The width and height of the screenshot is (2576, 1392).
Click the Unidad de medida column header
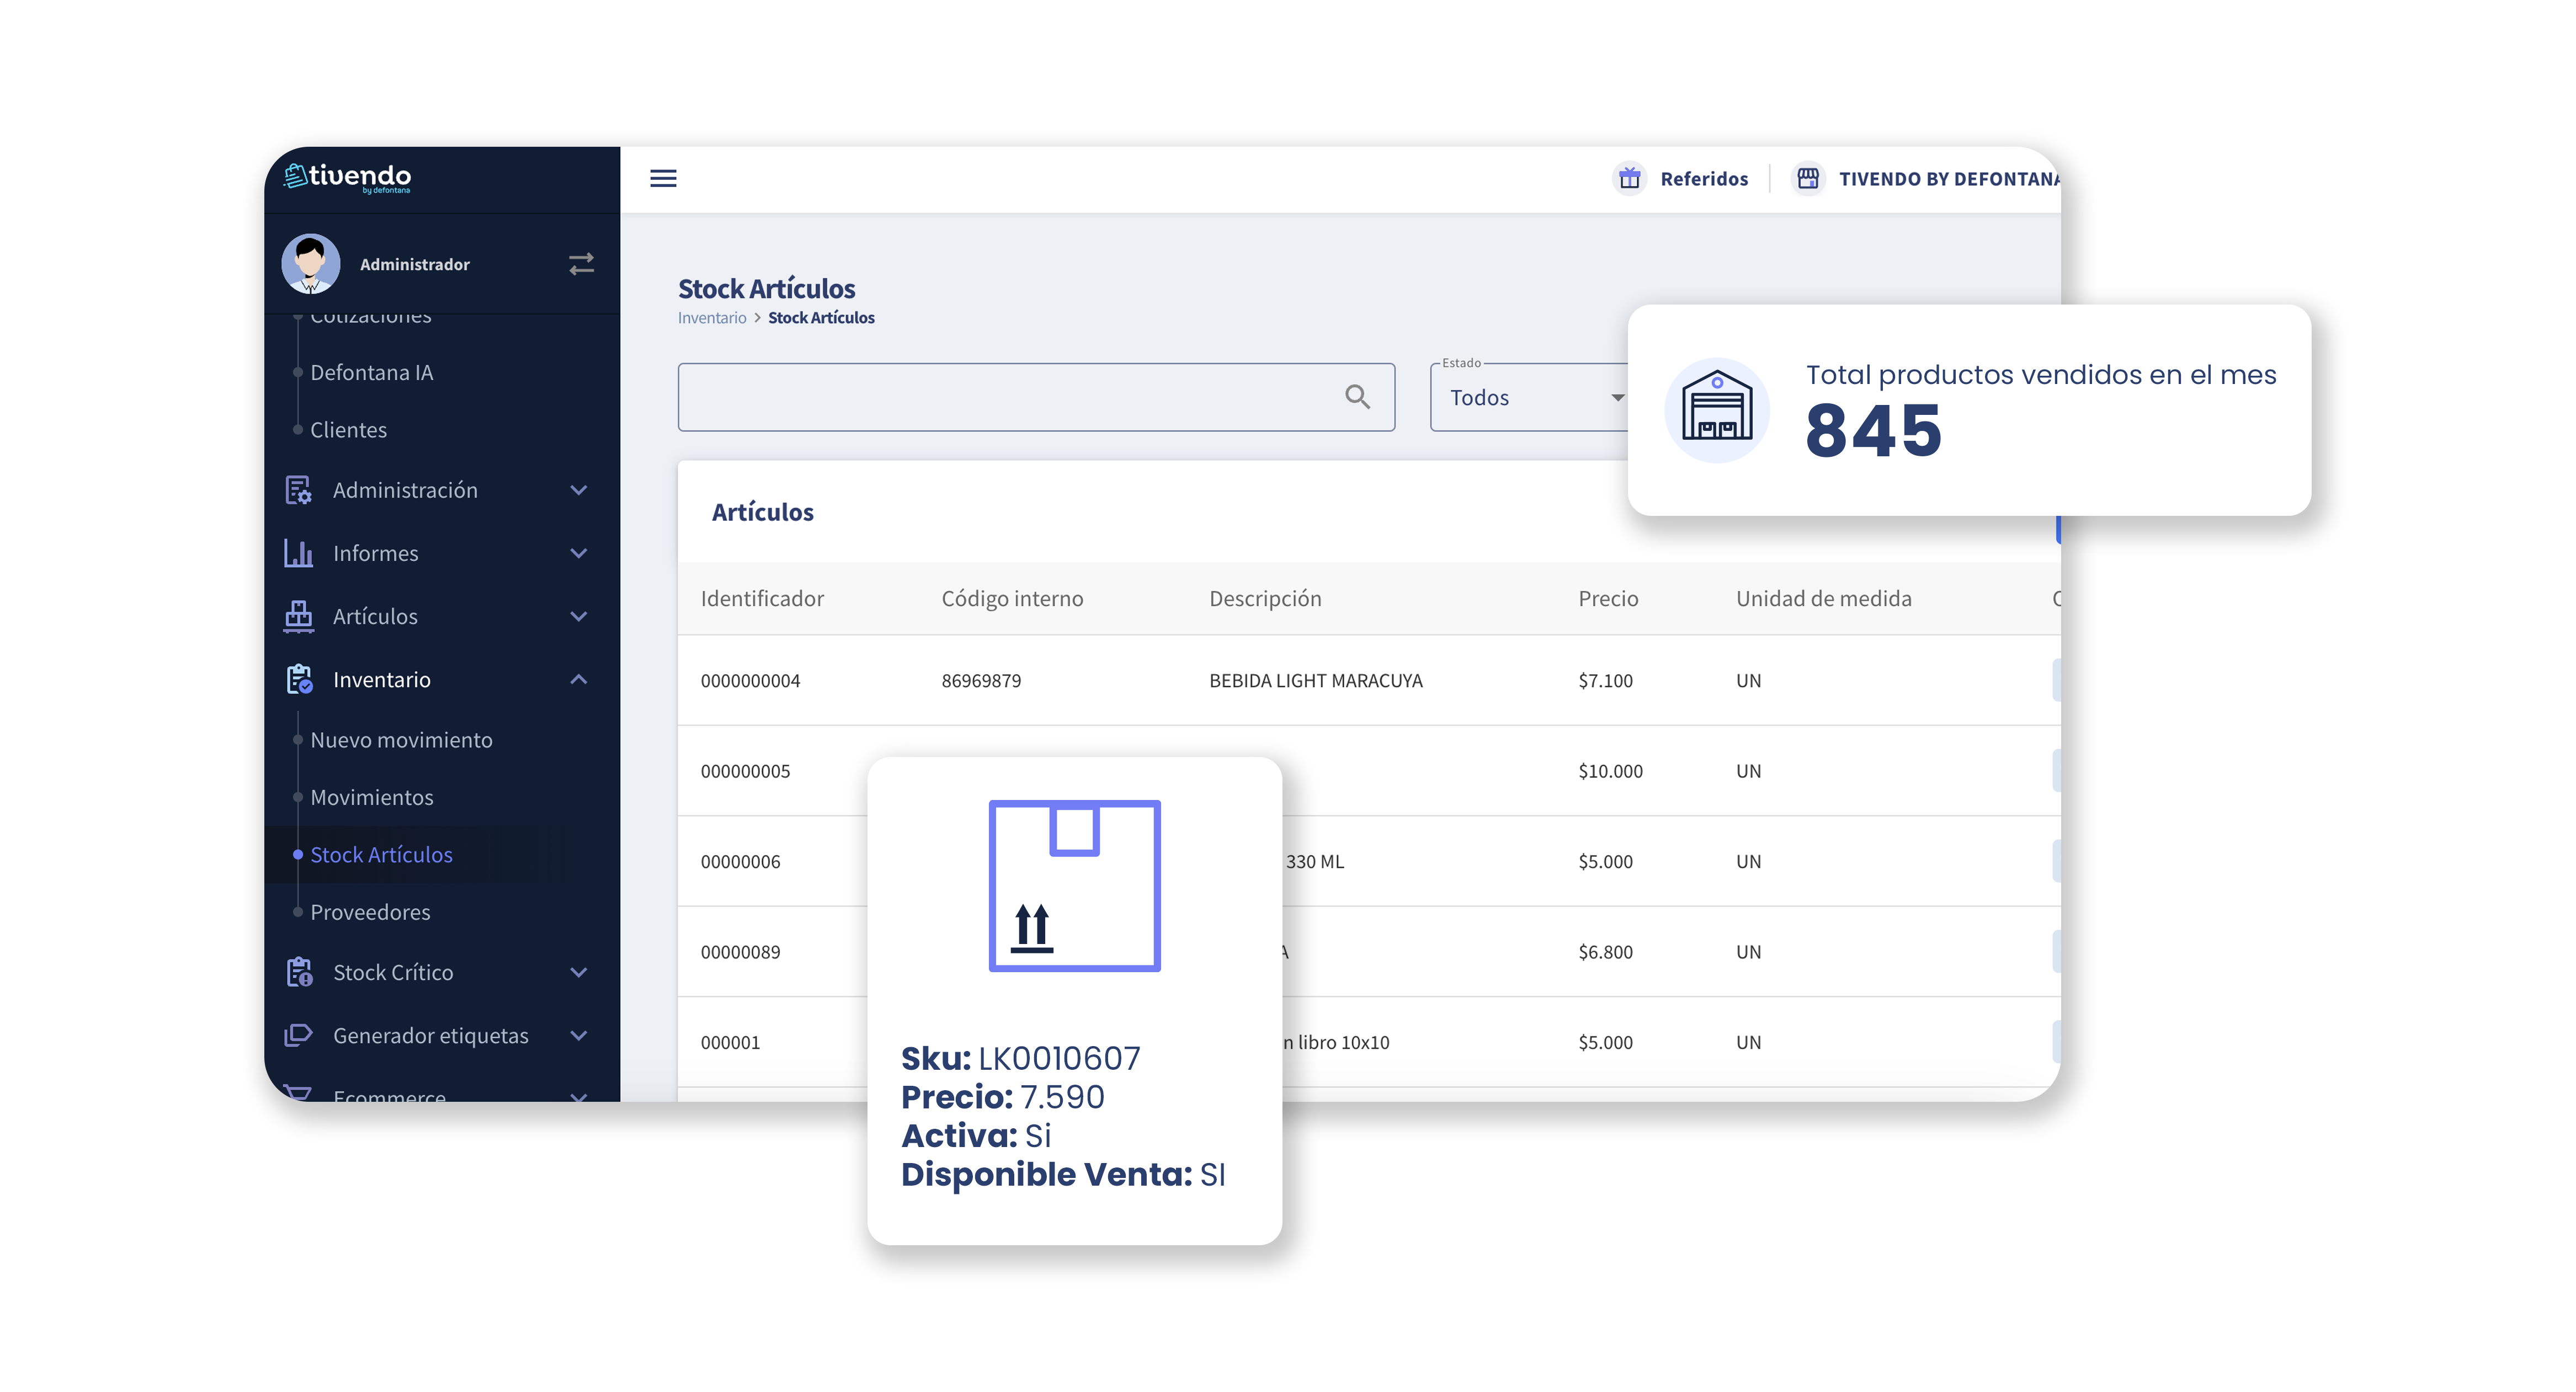pos(1823,598)
